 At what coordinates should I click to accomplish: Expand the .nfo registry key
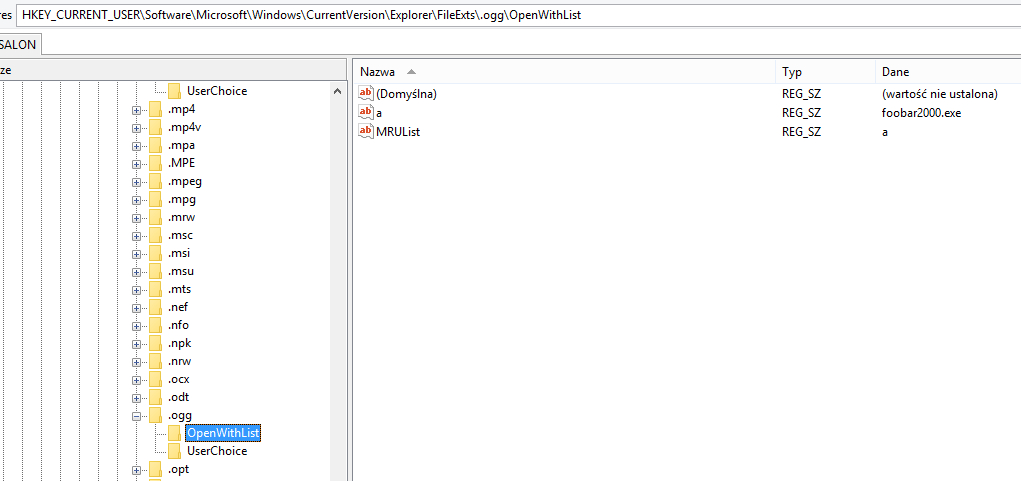click(x=136, y=326)
